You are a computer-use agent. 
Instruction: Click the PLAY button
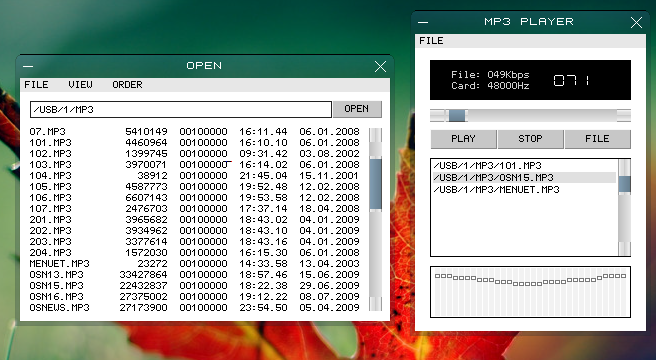[x=463, y=139]
